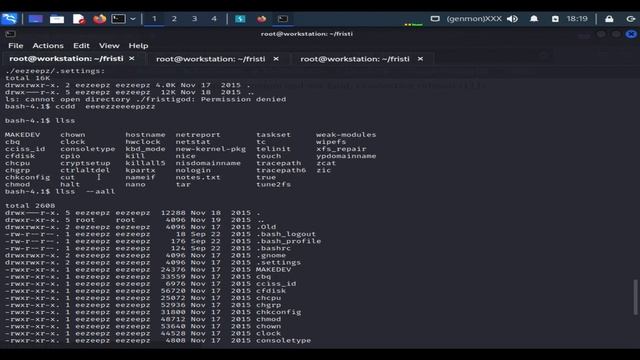Viewport: 640px width, 360px height.
Task: Open the volume control icon
Action: (x=513, y=19)
